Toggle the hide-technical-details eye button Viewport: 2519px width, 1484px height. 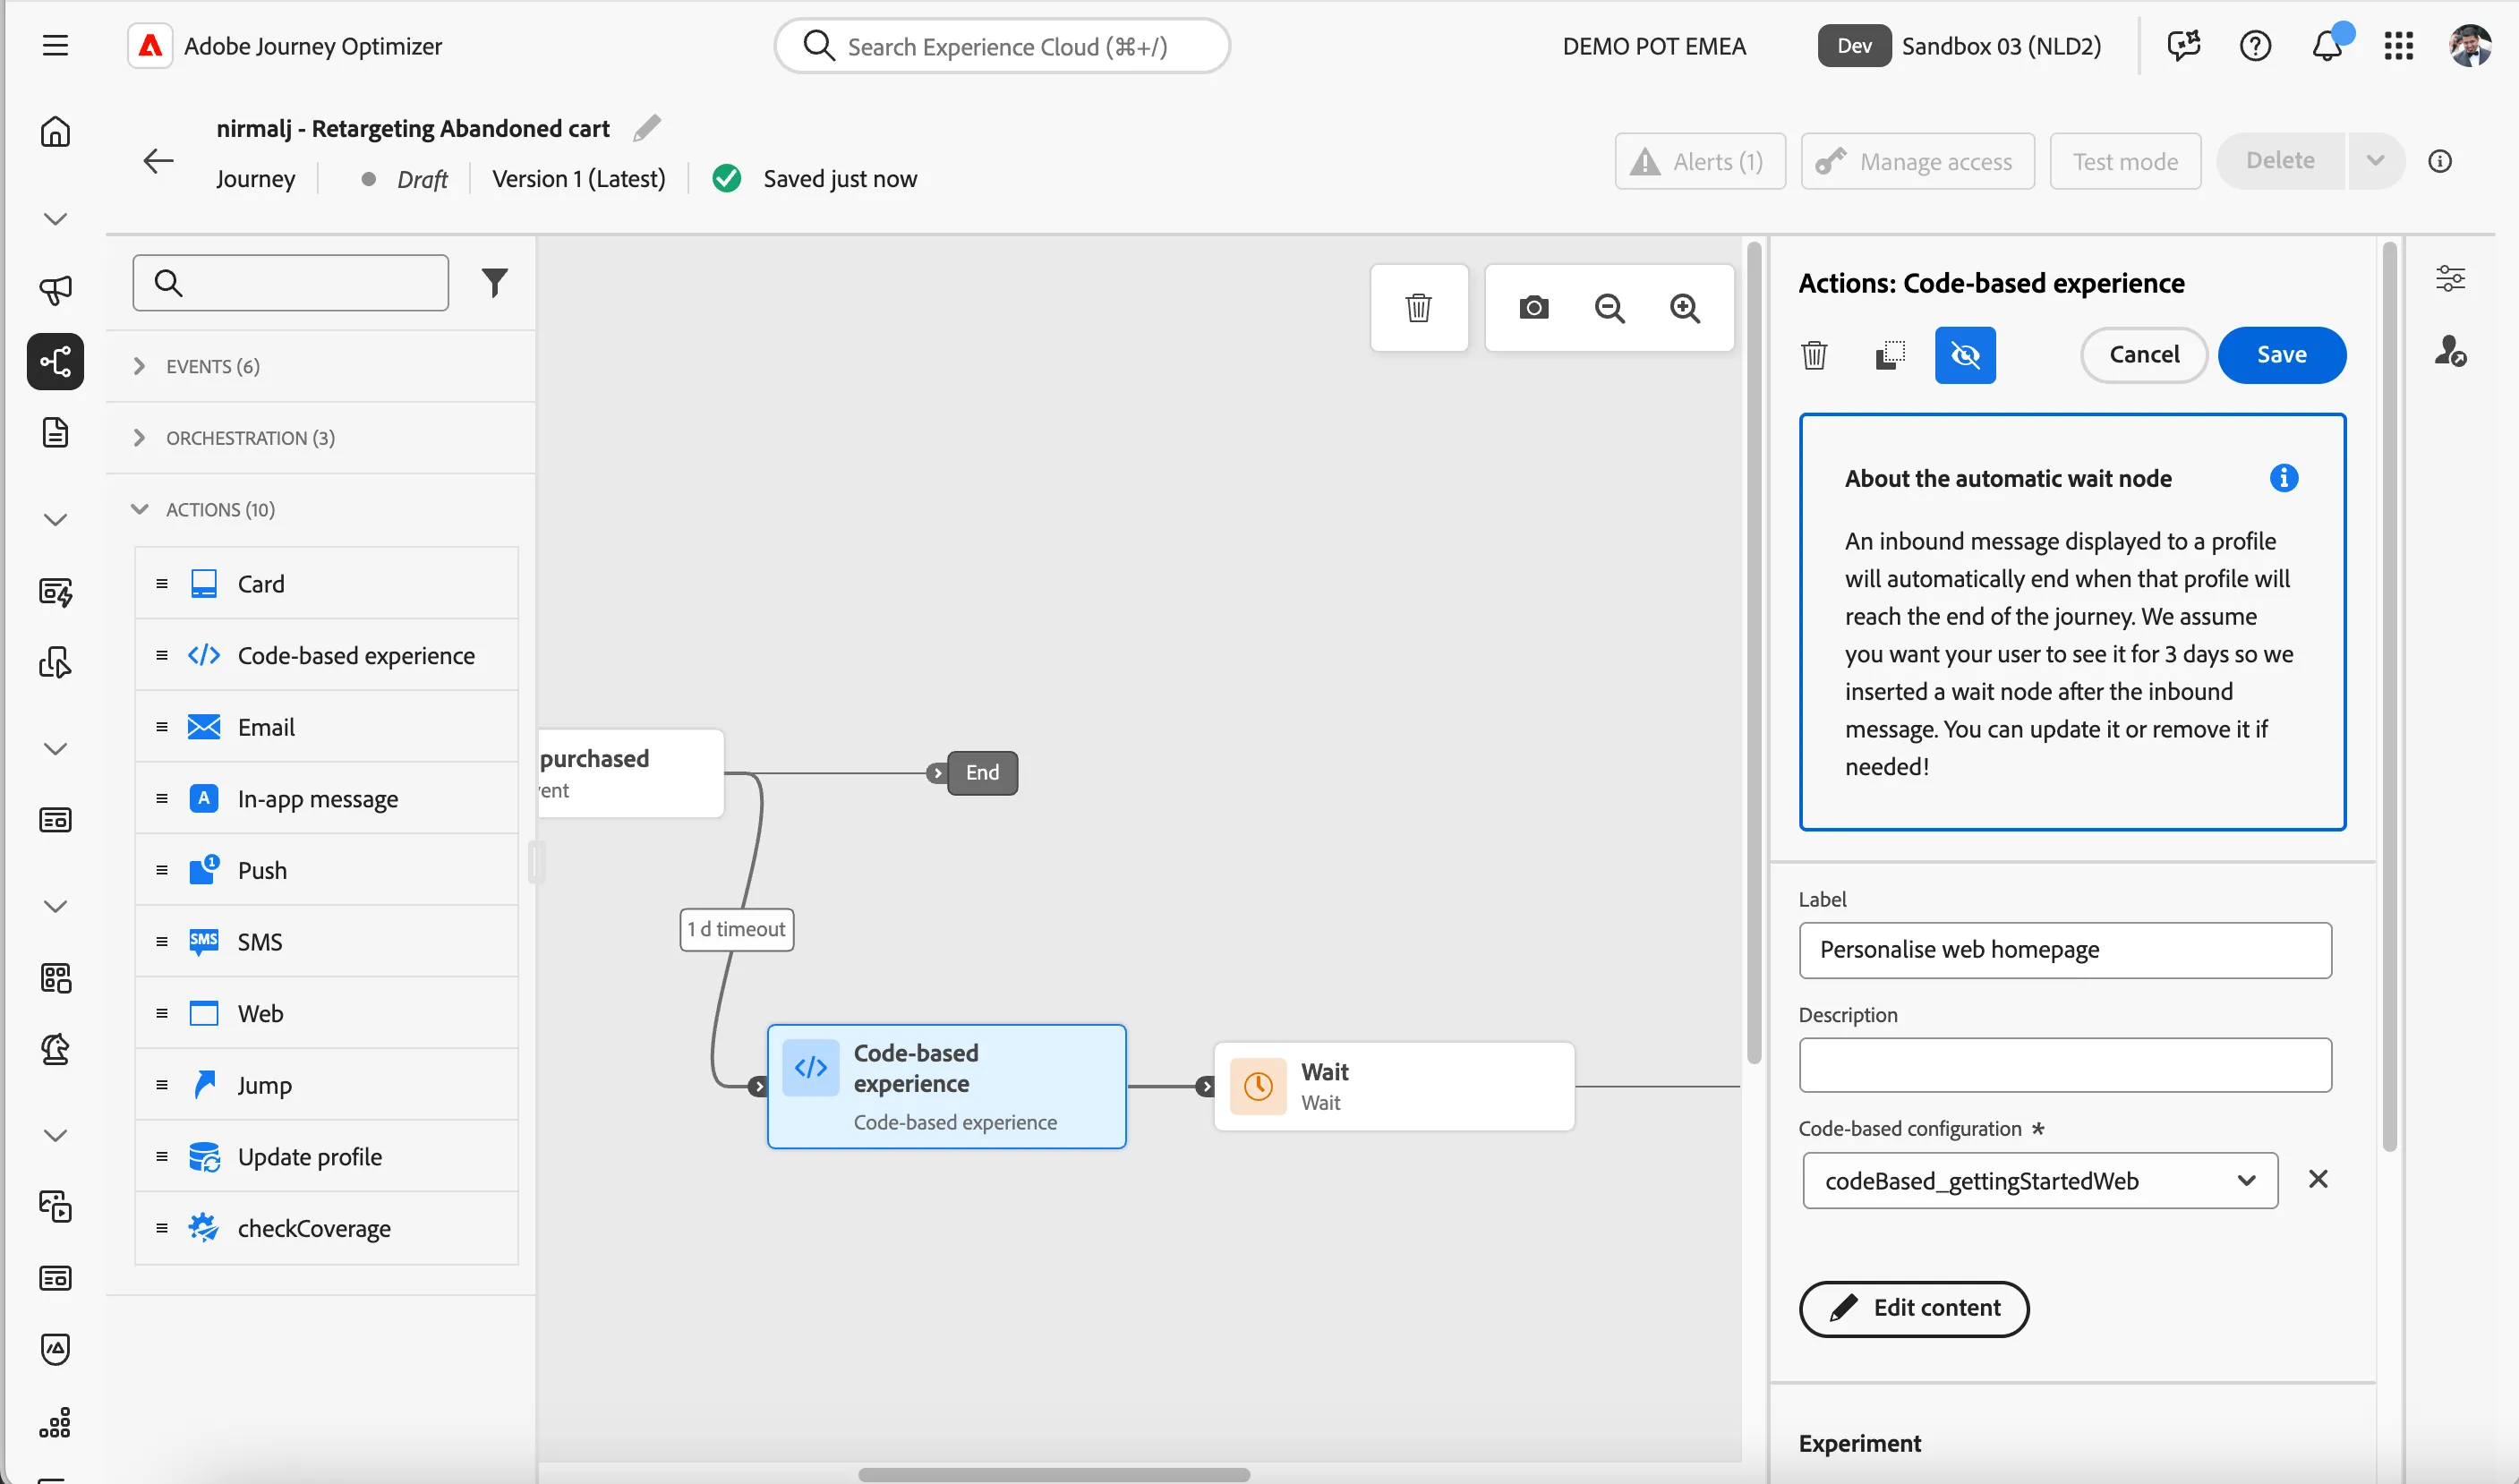coord(1965,355)
